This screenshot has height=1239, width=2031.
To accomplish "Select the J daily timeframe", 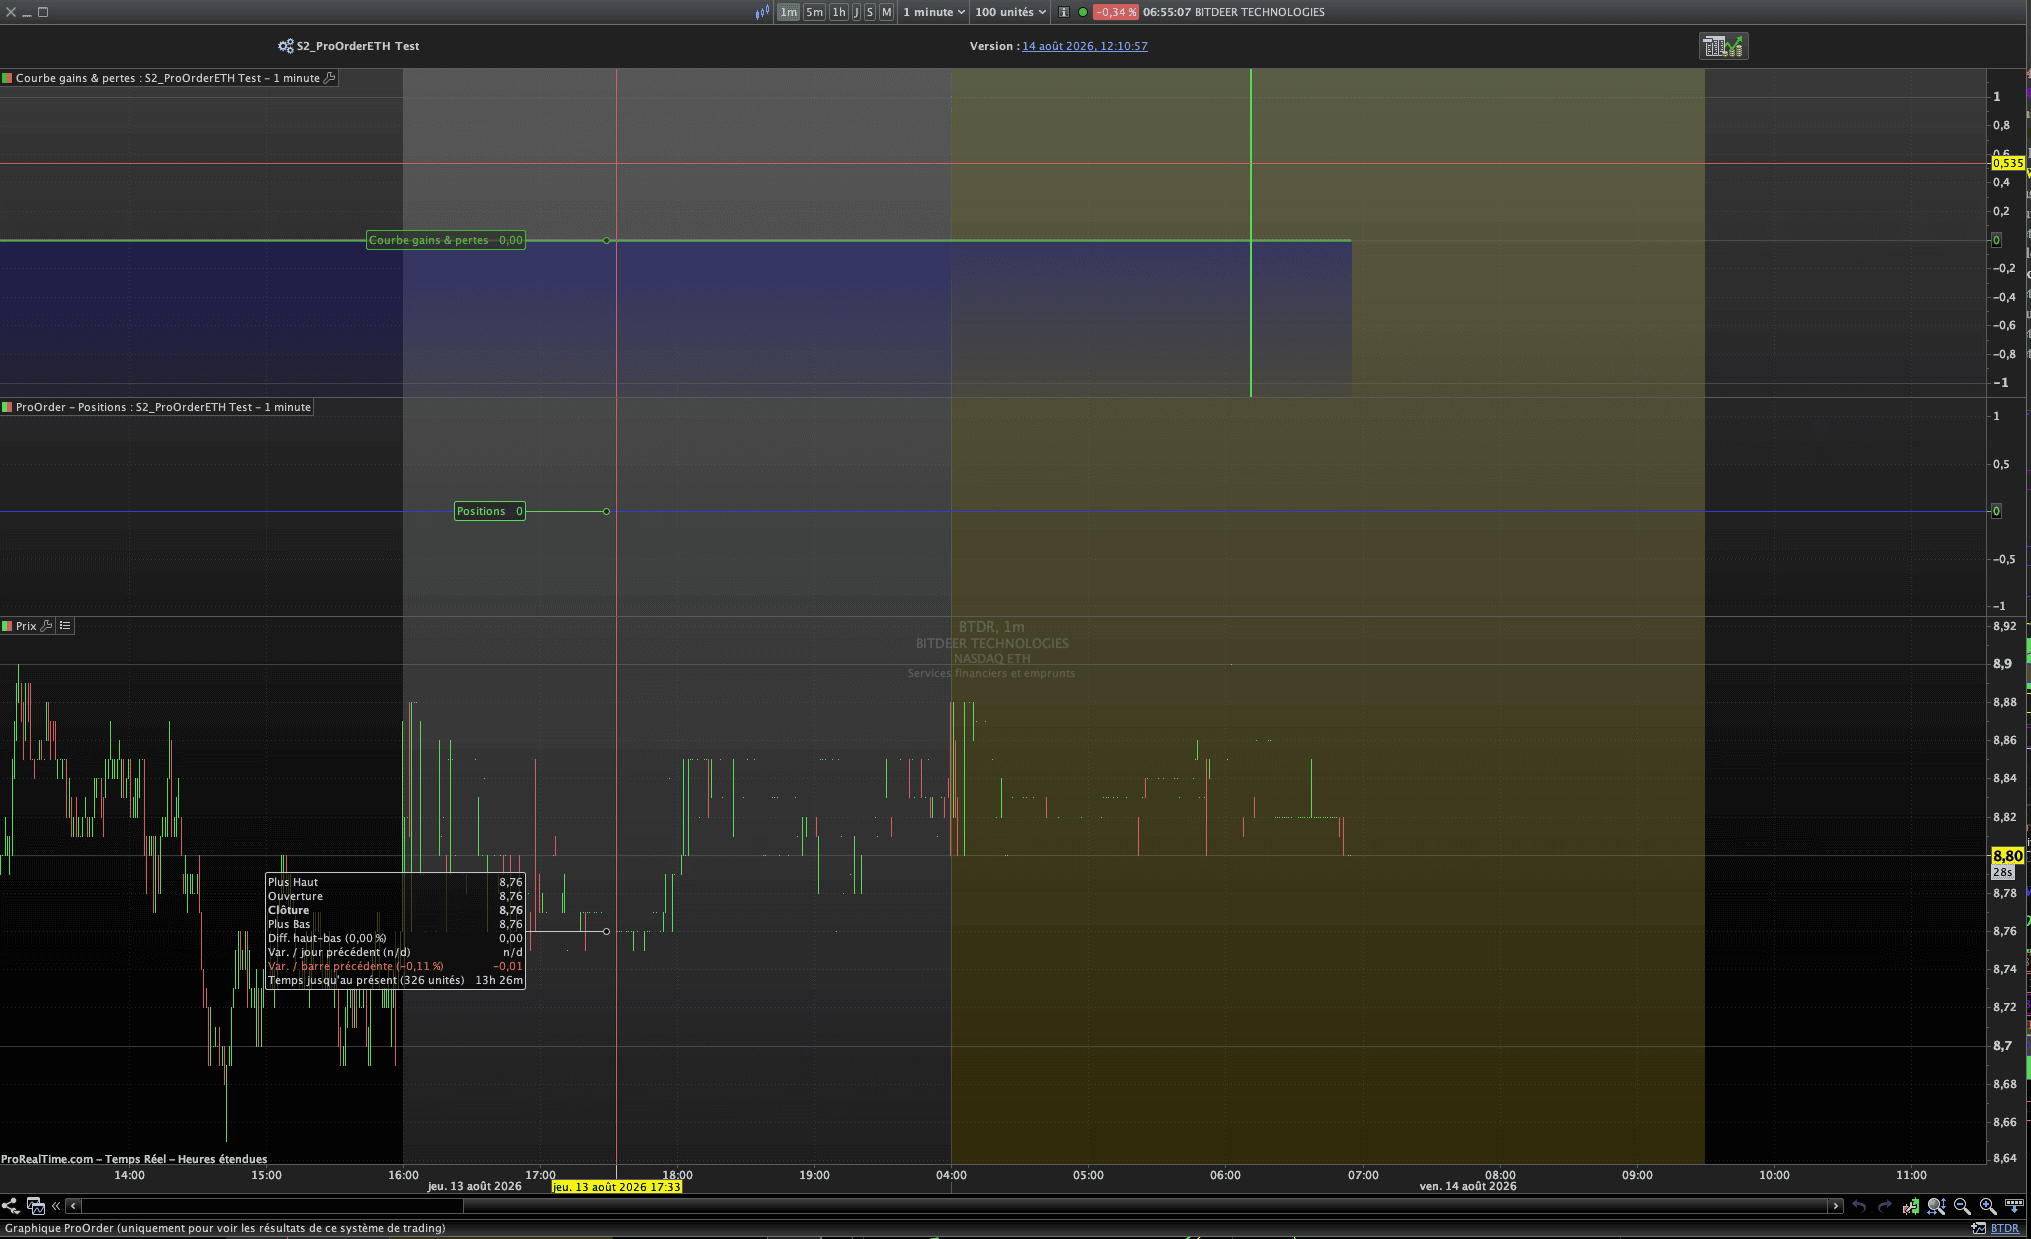I will [x=856, y=12].
